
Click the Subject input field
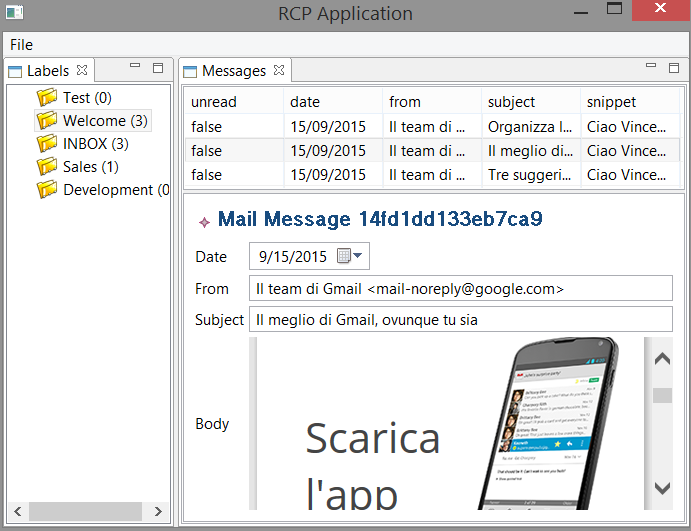tap(461, 319)
